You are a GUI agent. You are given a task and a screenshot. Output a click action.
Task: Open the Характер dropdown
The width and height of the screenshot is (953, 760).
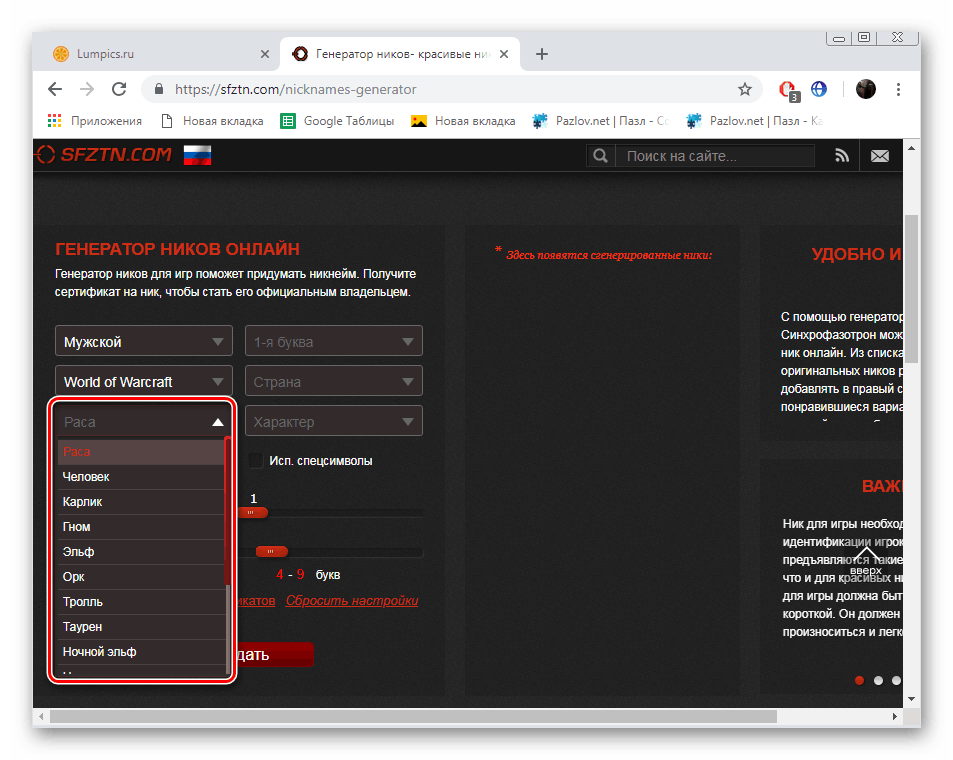[334, 421]
